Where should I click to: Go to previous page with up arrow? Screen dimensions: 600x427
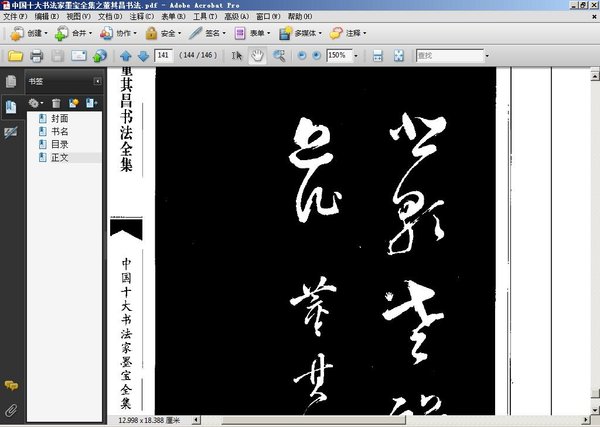click(x=126, y=56)
